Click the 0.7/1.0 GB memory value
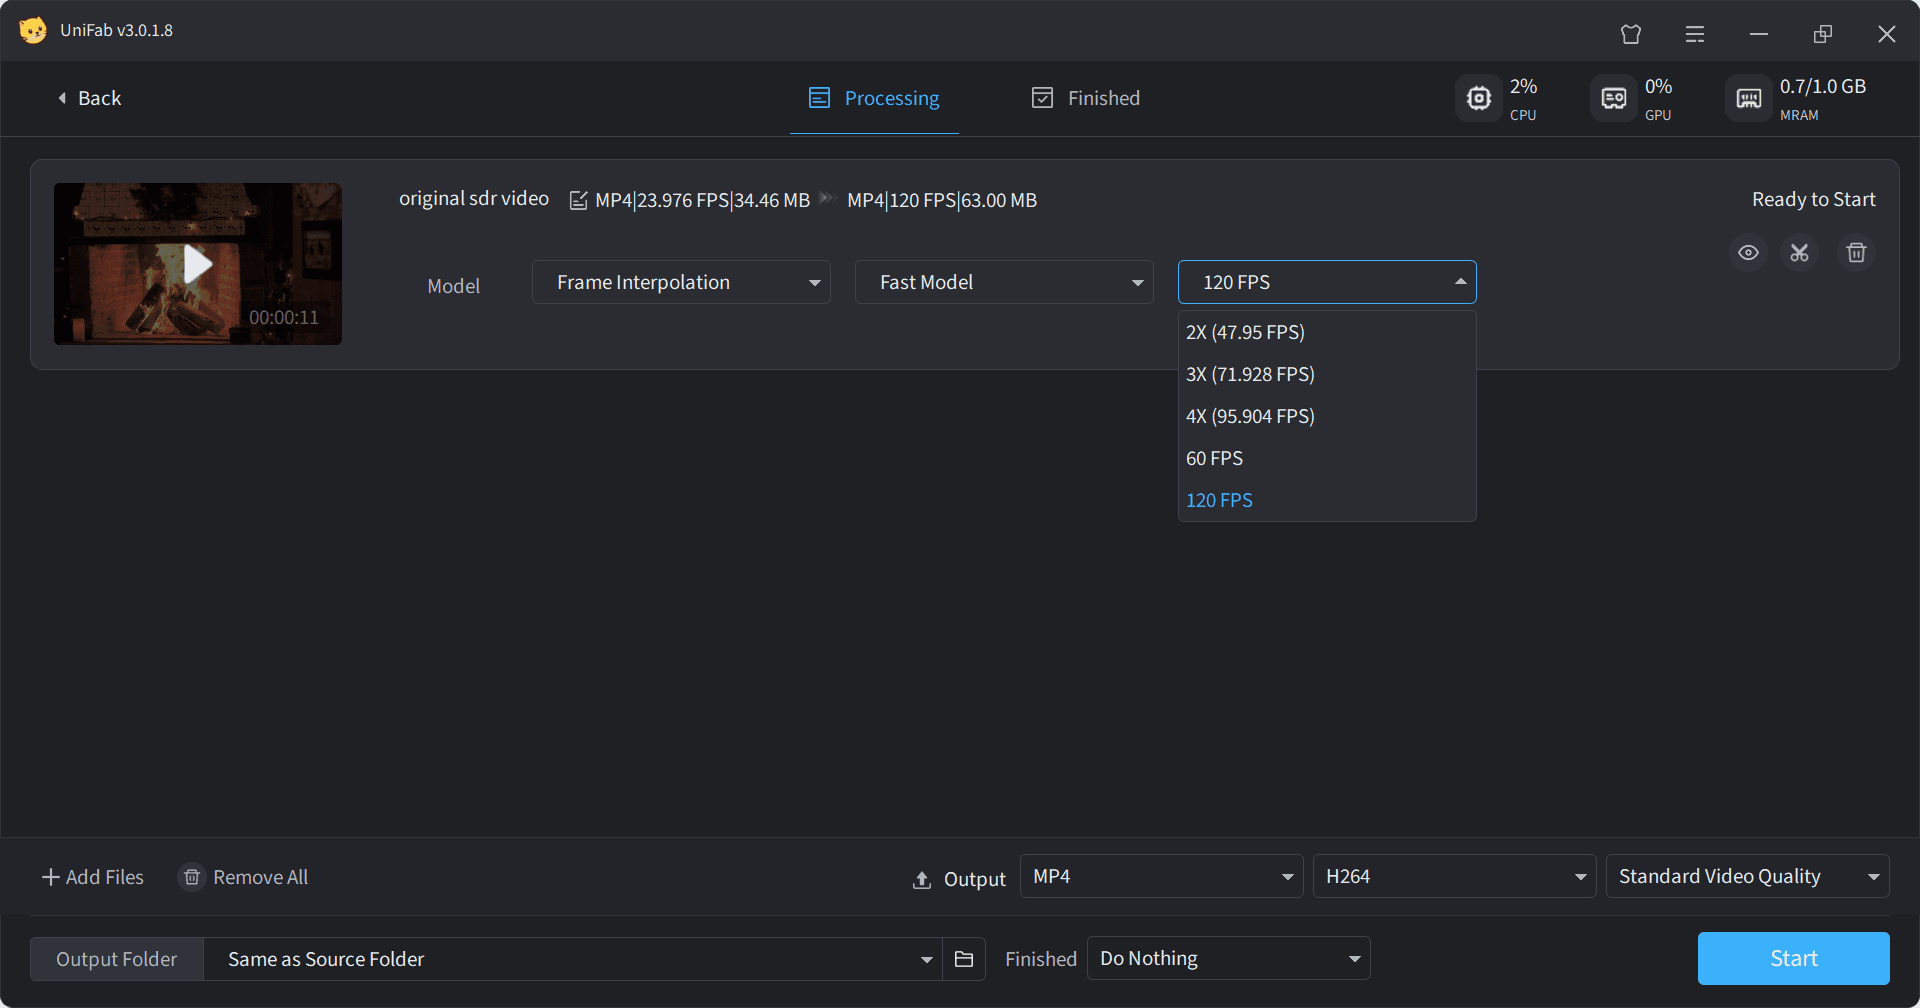Screen dimensions: 1920x1008 (x=1823, y=86)
